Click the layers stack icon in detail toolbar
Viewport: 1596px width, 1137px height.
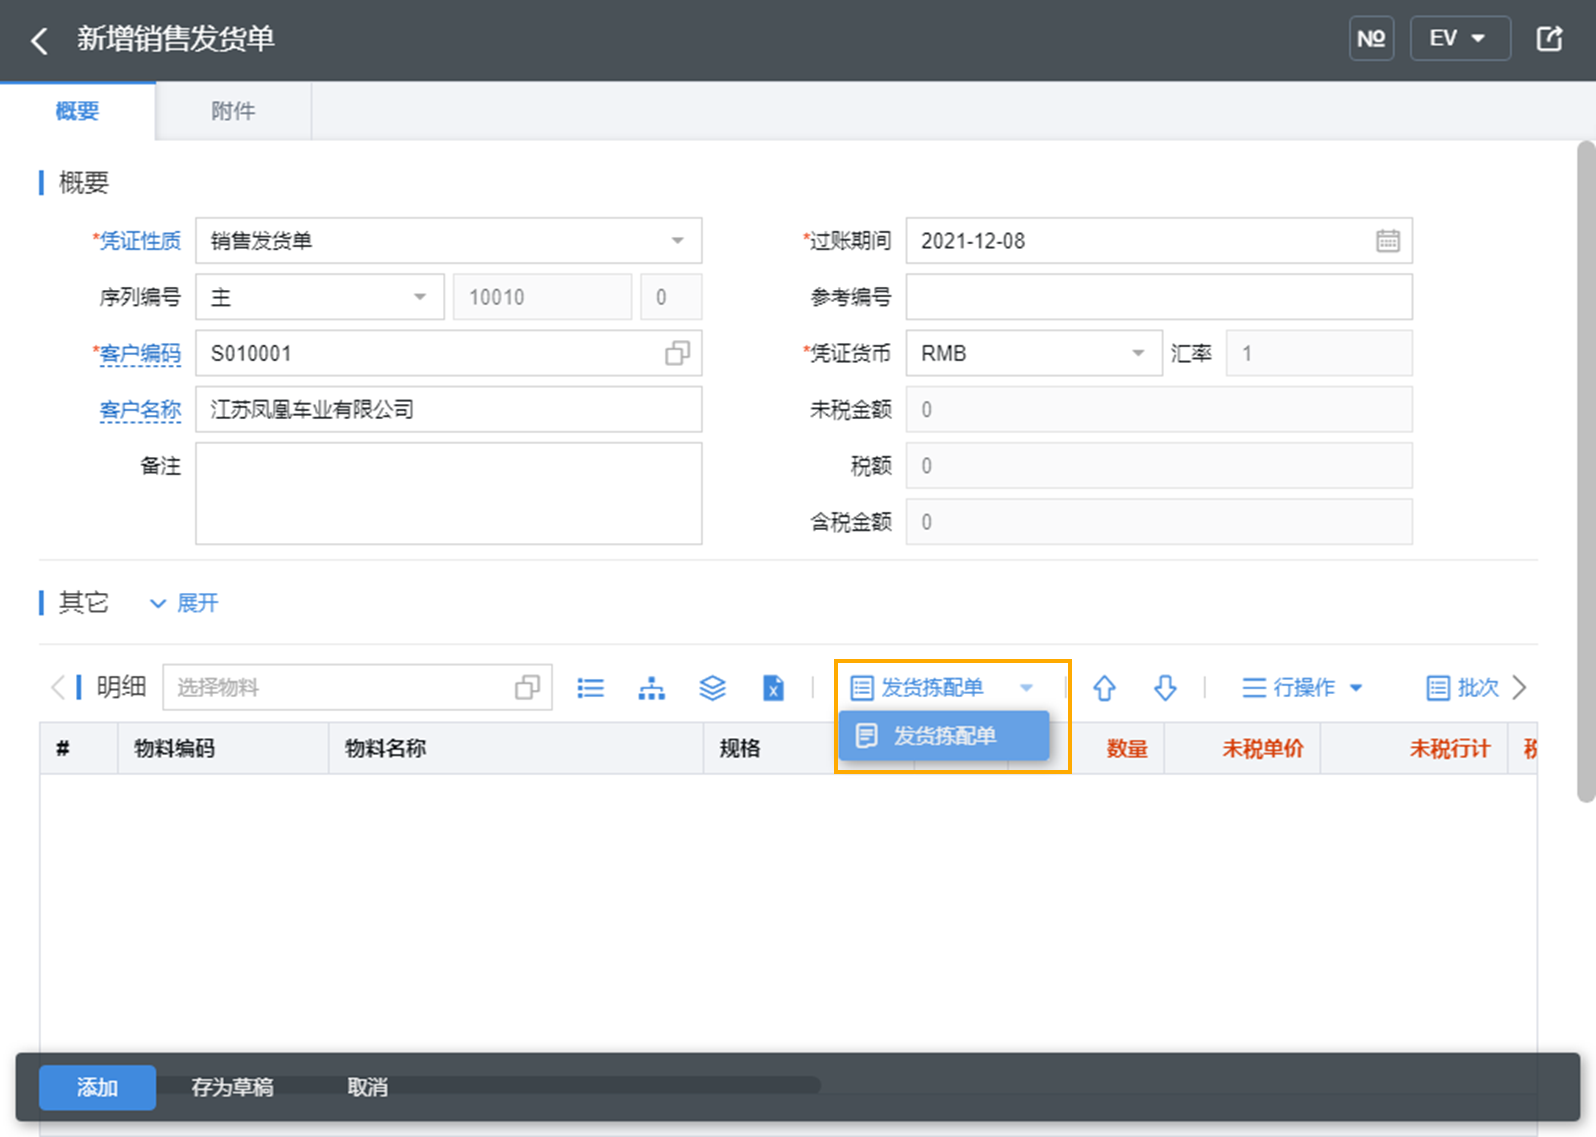pyautogui.click(x=712, y=688)
